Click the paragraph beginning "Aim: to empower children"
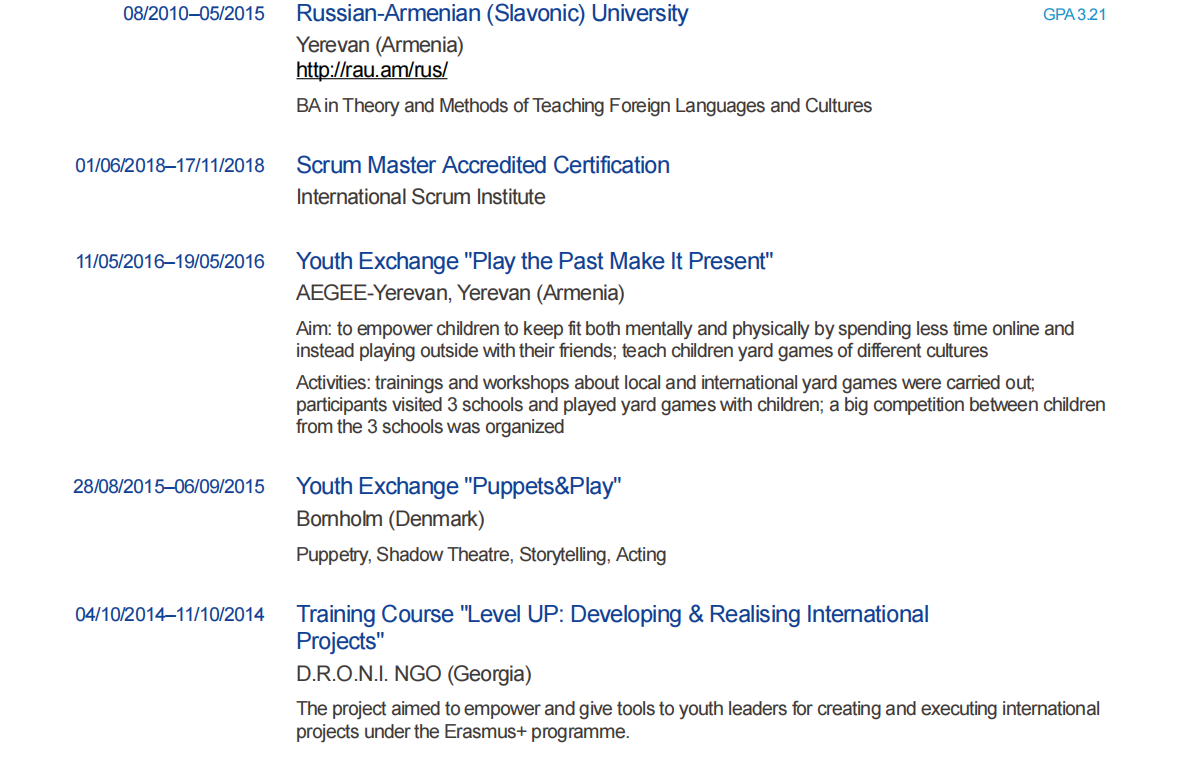The image size is (1179, 770). point(685,339)
